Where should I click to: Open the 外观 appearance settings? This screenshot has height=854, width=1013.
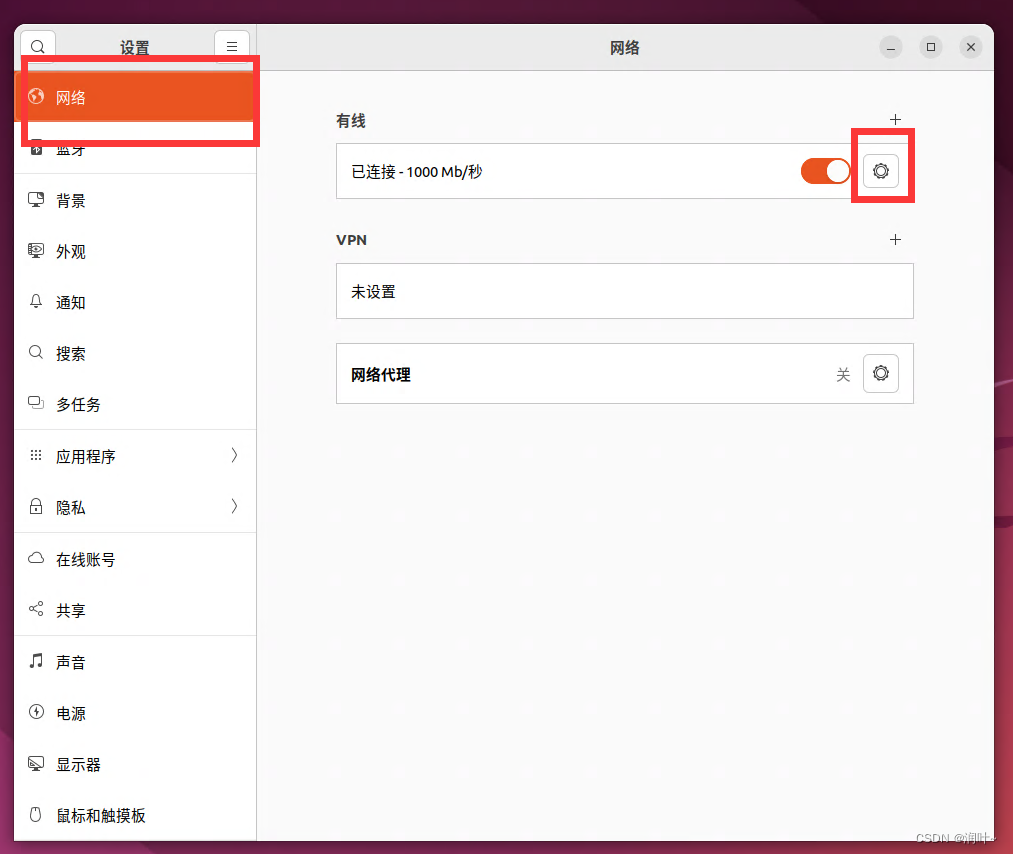pos(135,251)
